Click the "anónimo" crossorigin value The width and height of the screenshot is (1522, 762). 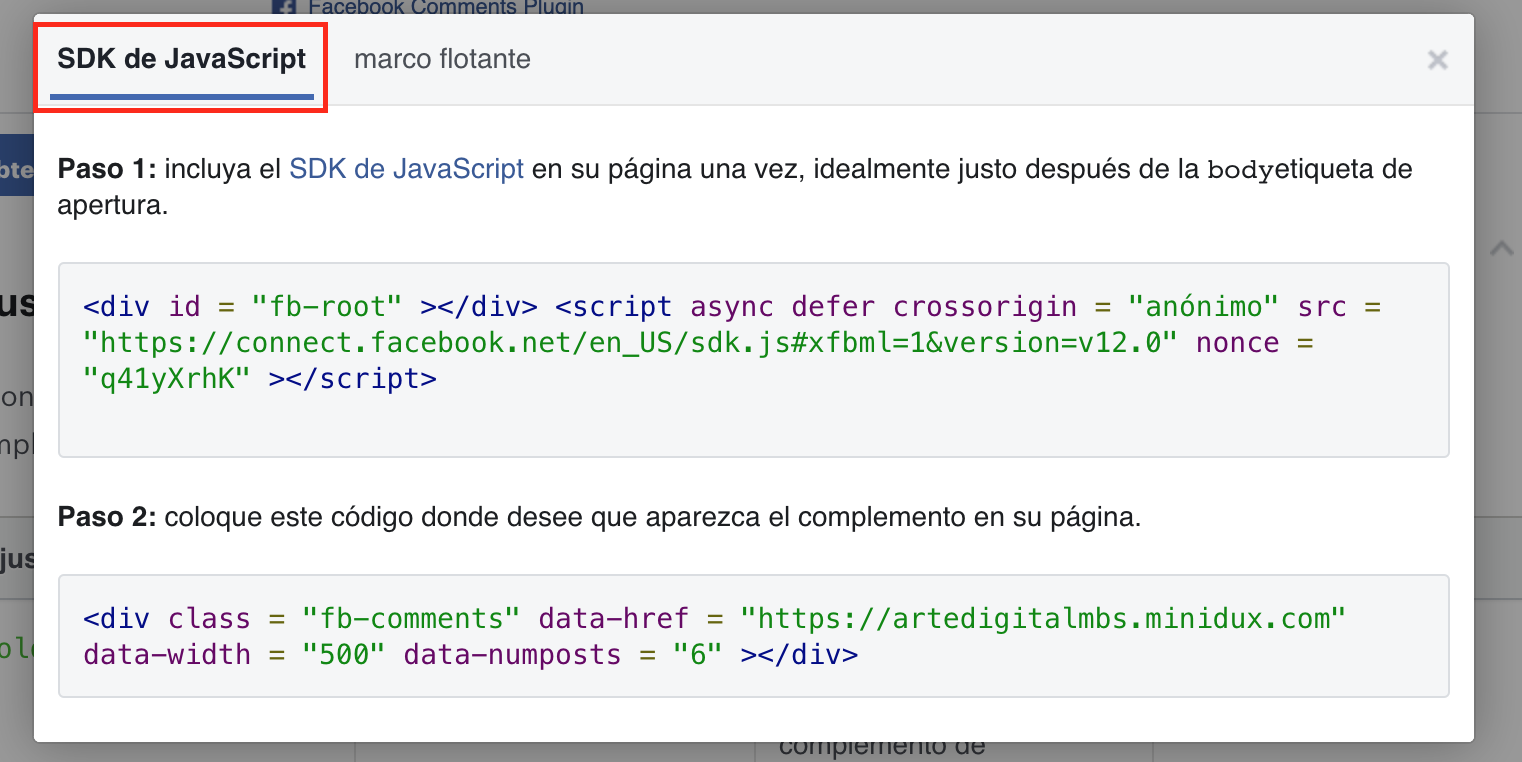click(1203, 306)
